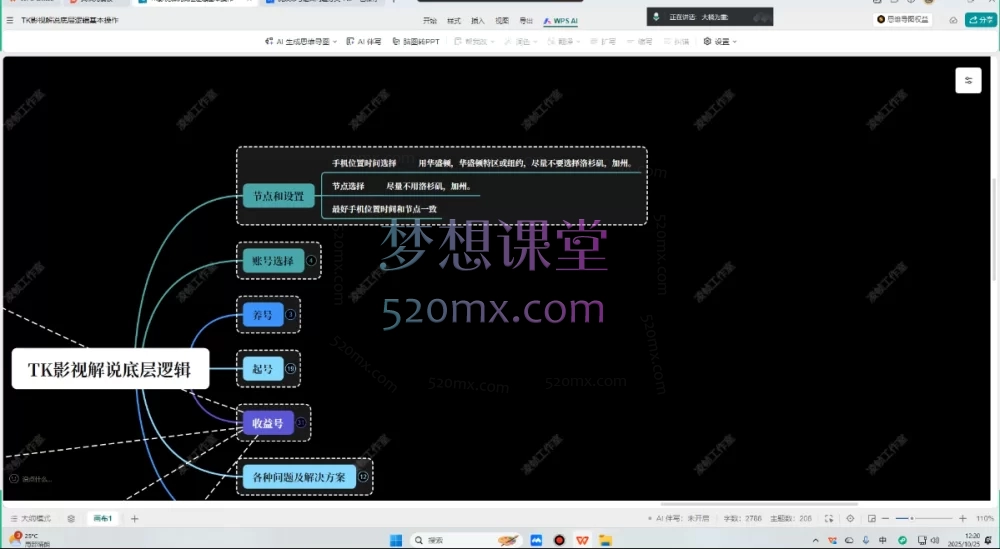The width and height of the screenshot is (1000, 549).
Task: Click the green 分享 button
Action: (981, 20)
